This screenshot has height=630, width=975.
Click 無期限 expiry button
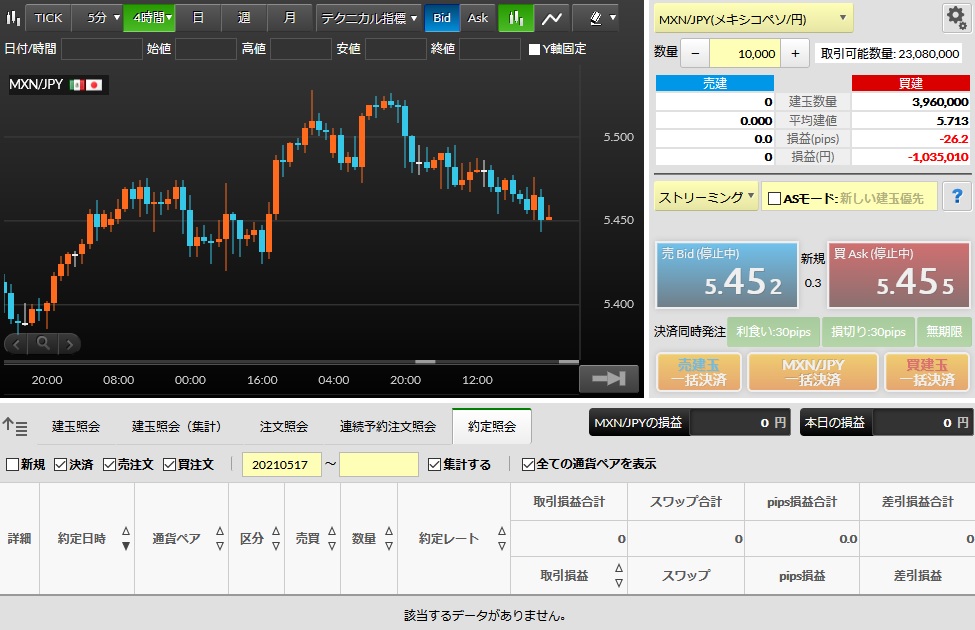click(944, 331)
